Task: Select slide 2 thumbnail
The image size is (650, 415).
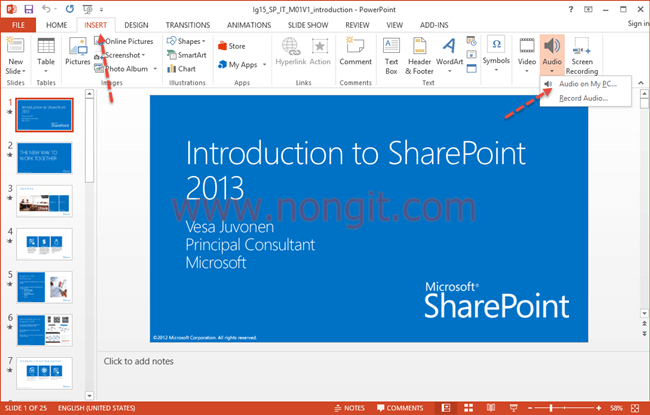Action: [44, 158]
